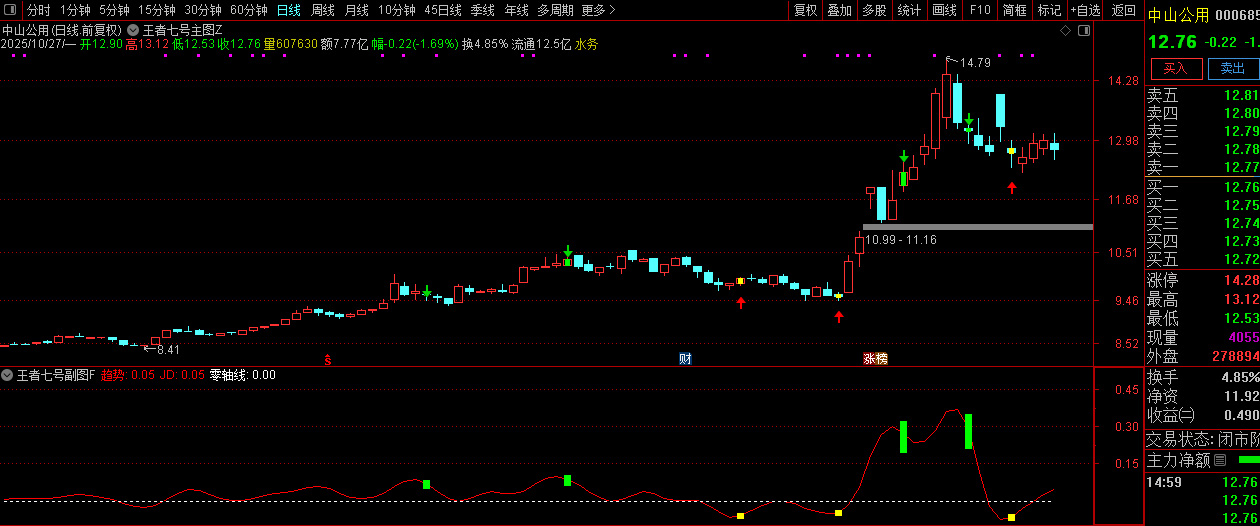Switch to 分时 intraday view
The image size is (1260, 526).
[38, 10]
